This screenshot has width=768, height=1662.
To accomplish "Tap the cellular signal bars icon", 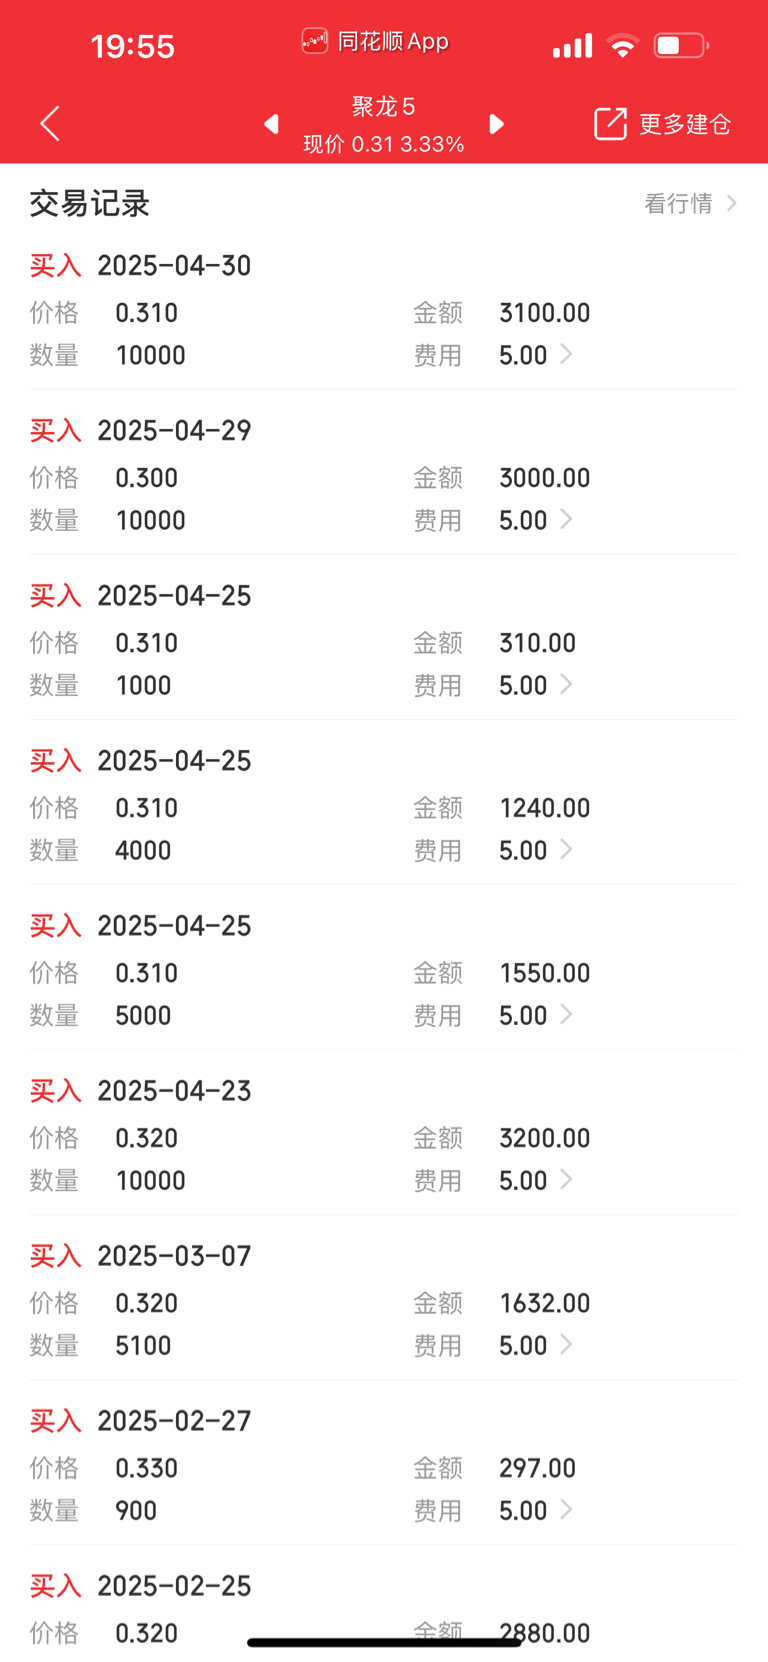I will click(x=572, y=46).
